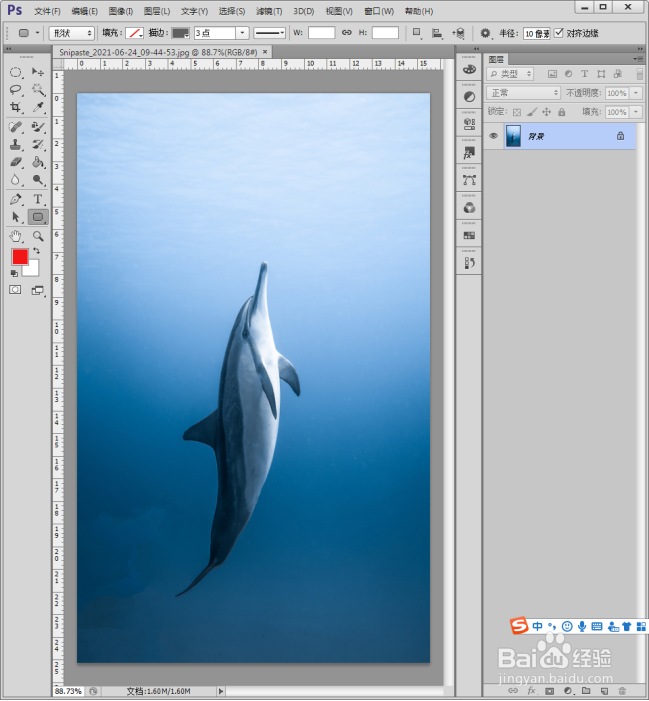
Task: Open the opacity slider dropdown arrow
Action: pos(636,93)
